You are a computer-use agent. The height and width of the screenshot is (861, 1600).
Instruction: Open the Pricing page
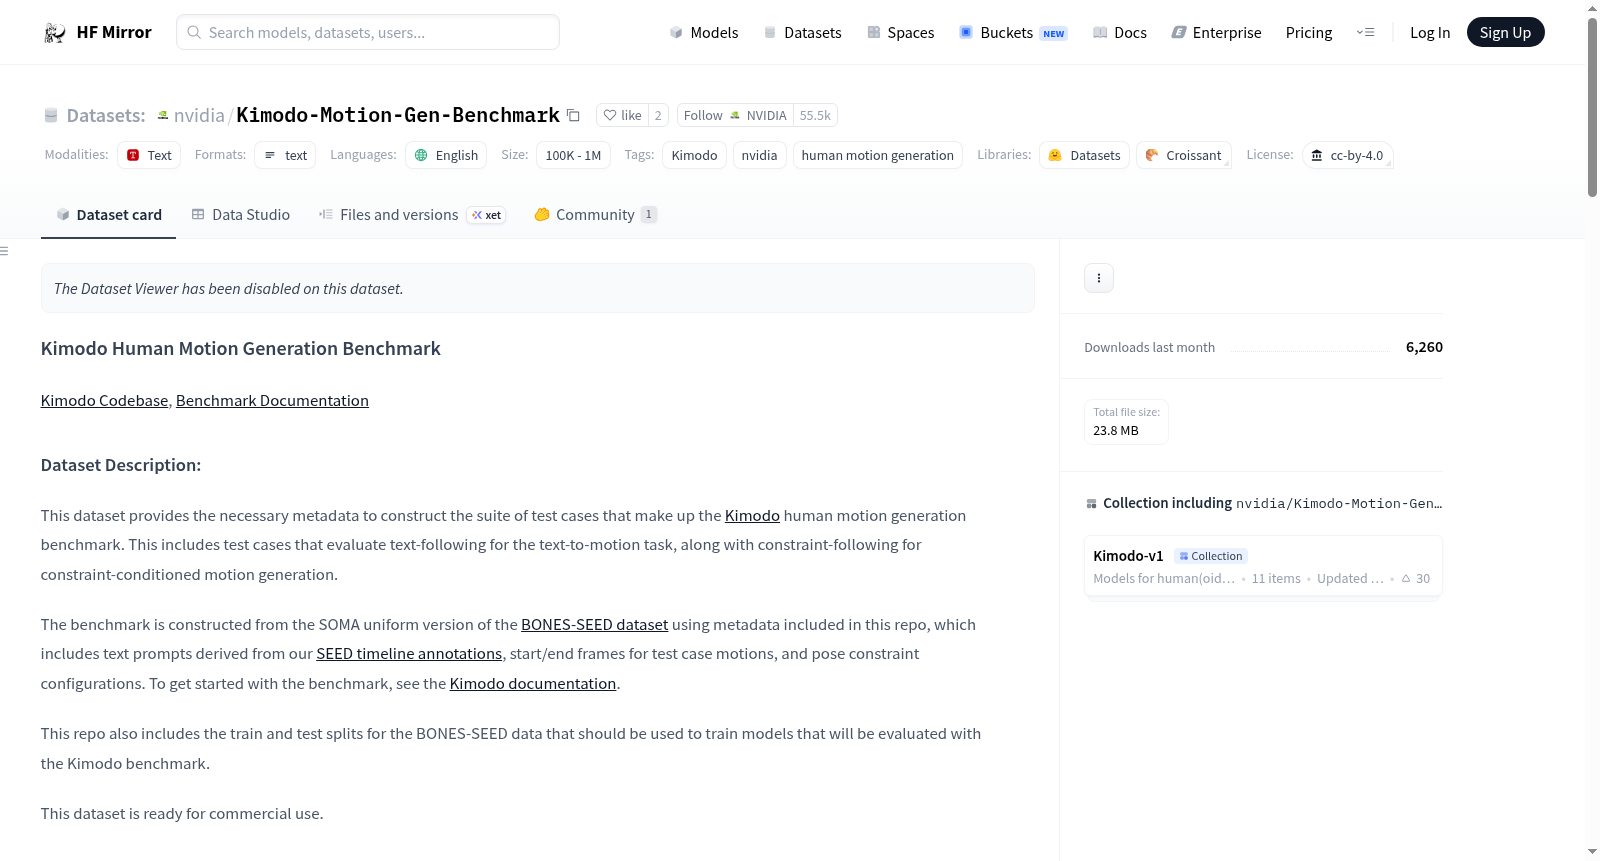tap(1309, 32)
